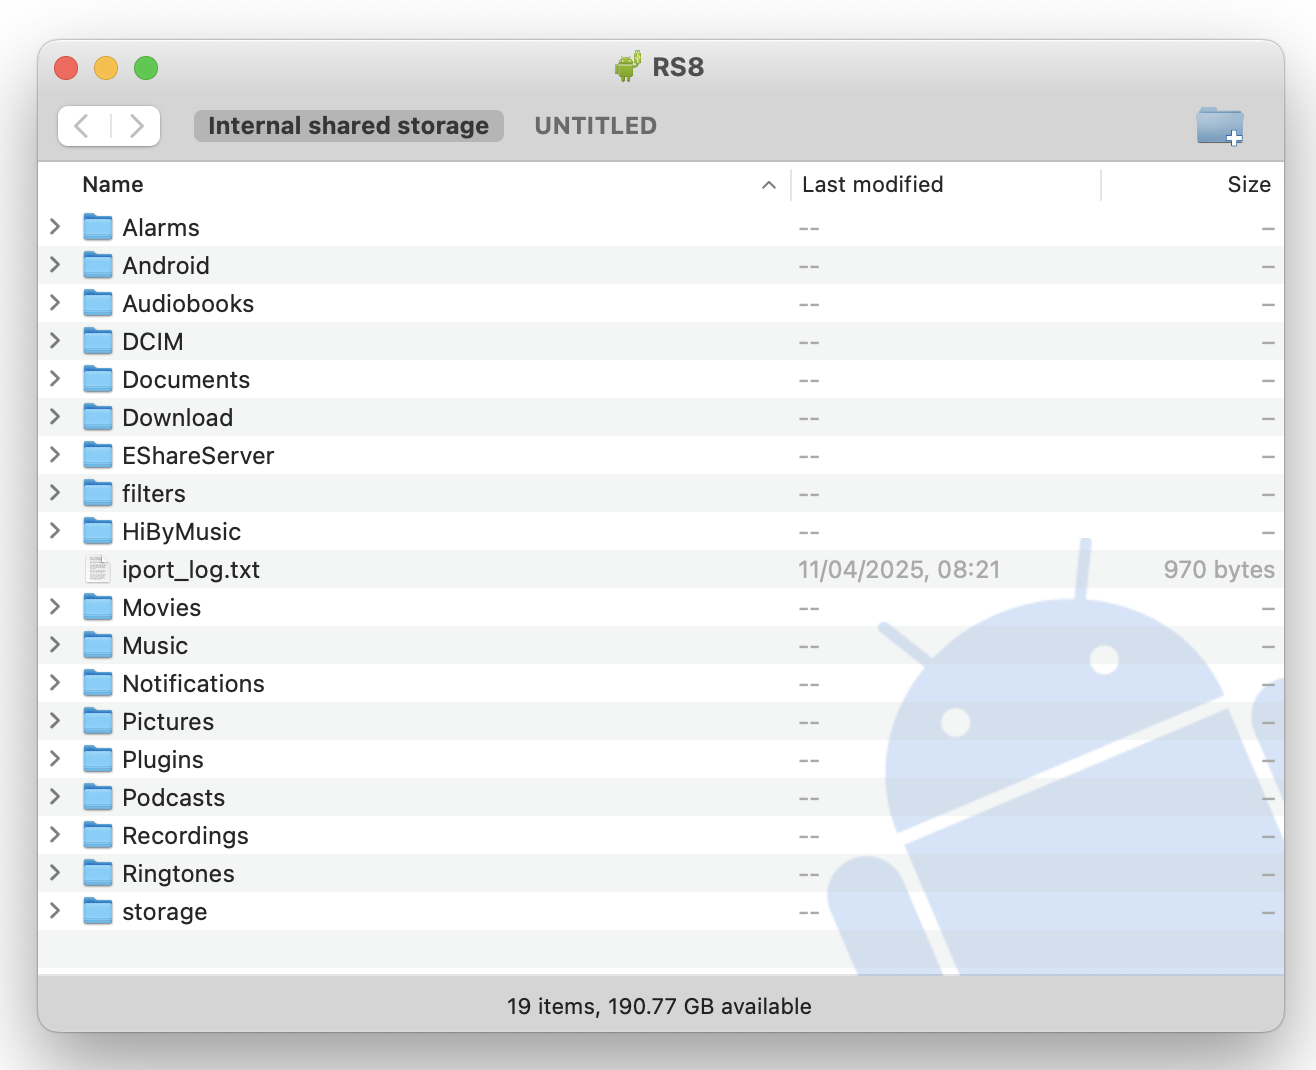Image resolution: width=1316 pixels, height=1070 pixels.
Task: Select the Alarms folder icon
Action: (98, 228)
